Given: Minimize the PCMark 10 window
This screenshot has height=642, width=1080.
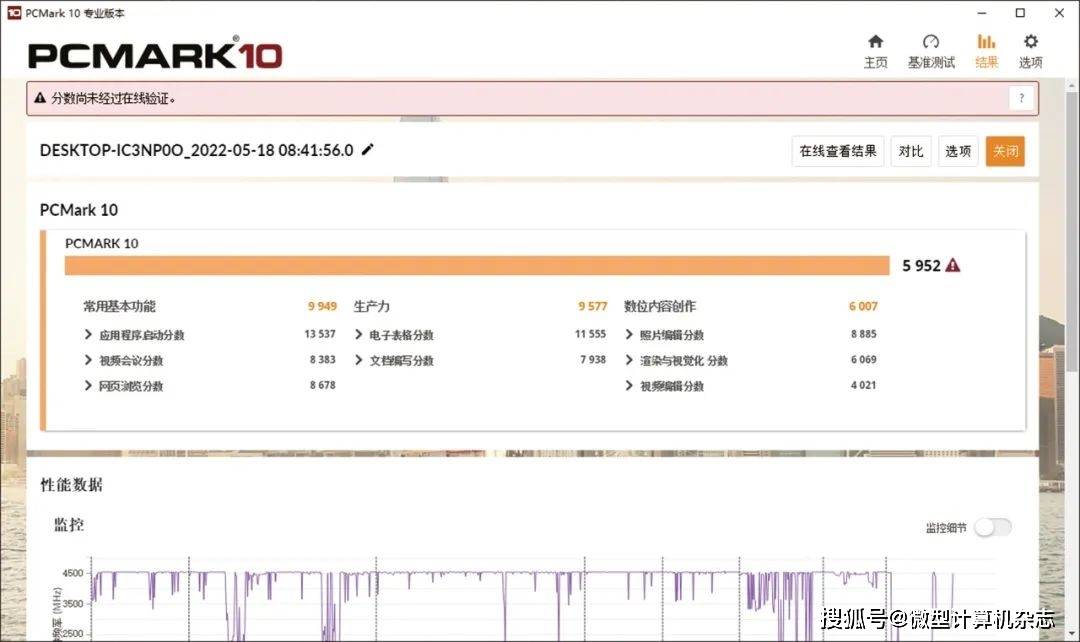Looking at the screenshot, I should pos(982,13).
